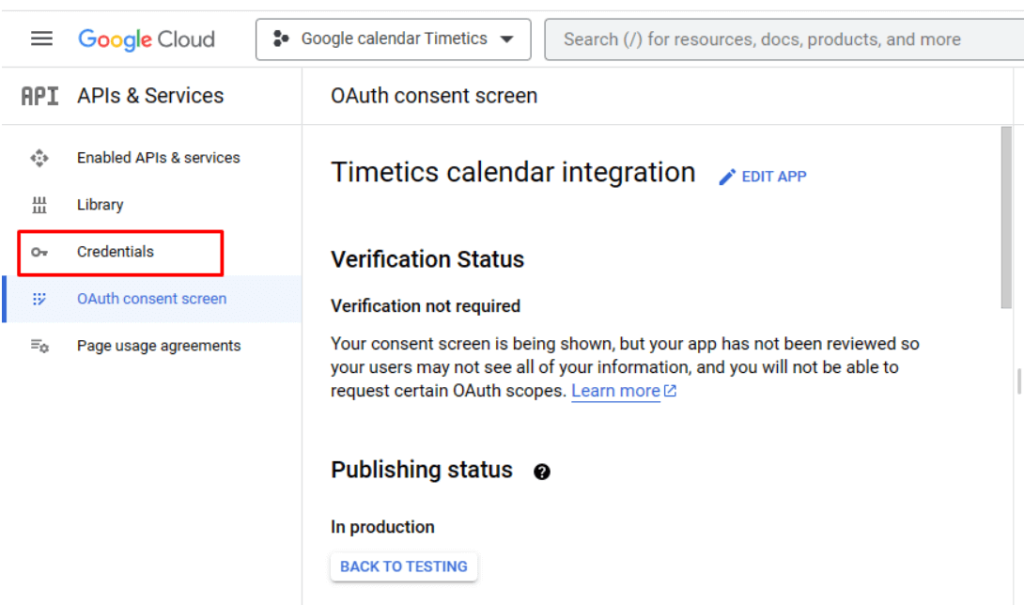Viewport: 1024px width, 605px height.
Task: Select OAuth consent screen in sidebar
Action: 152,299
